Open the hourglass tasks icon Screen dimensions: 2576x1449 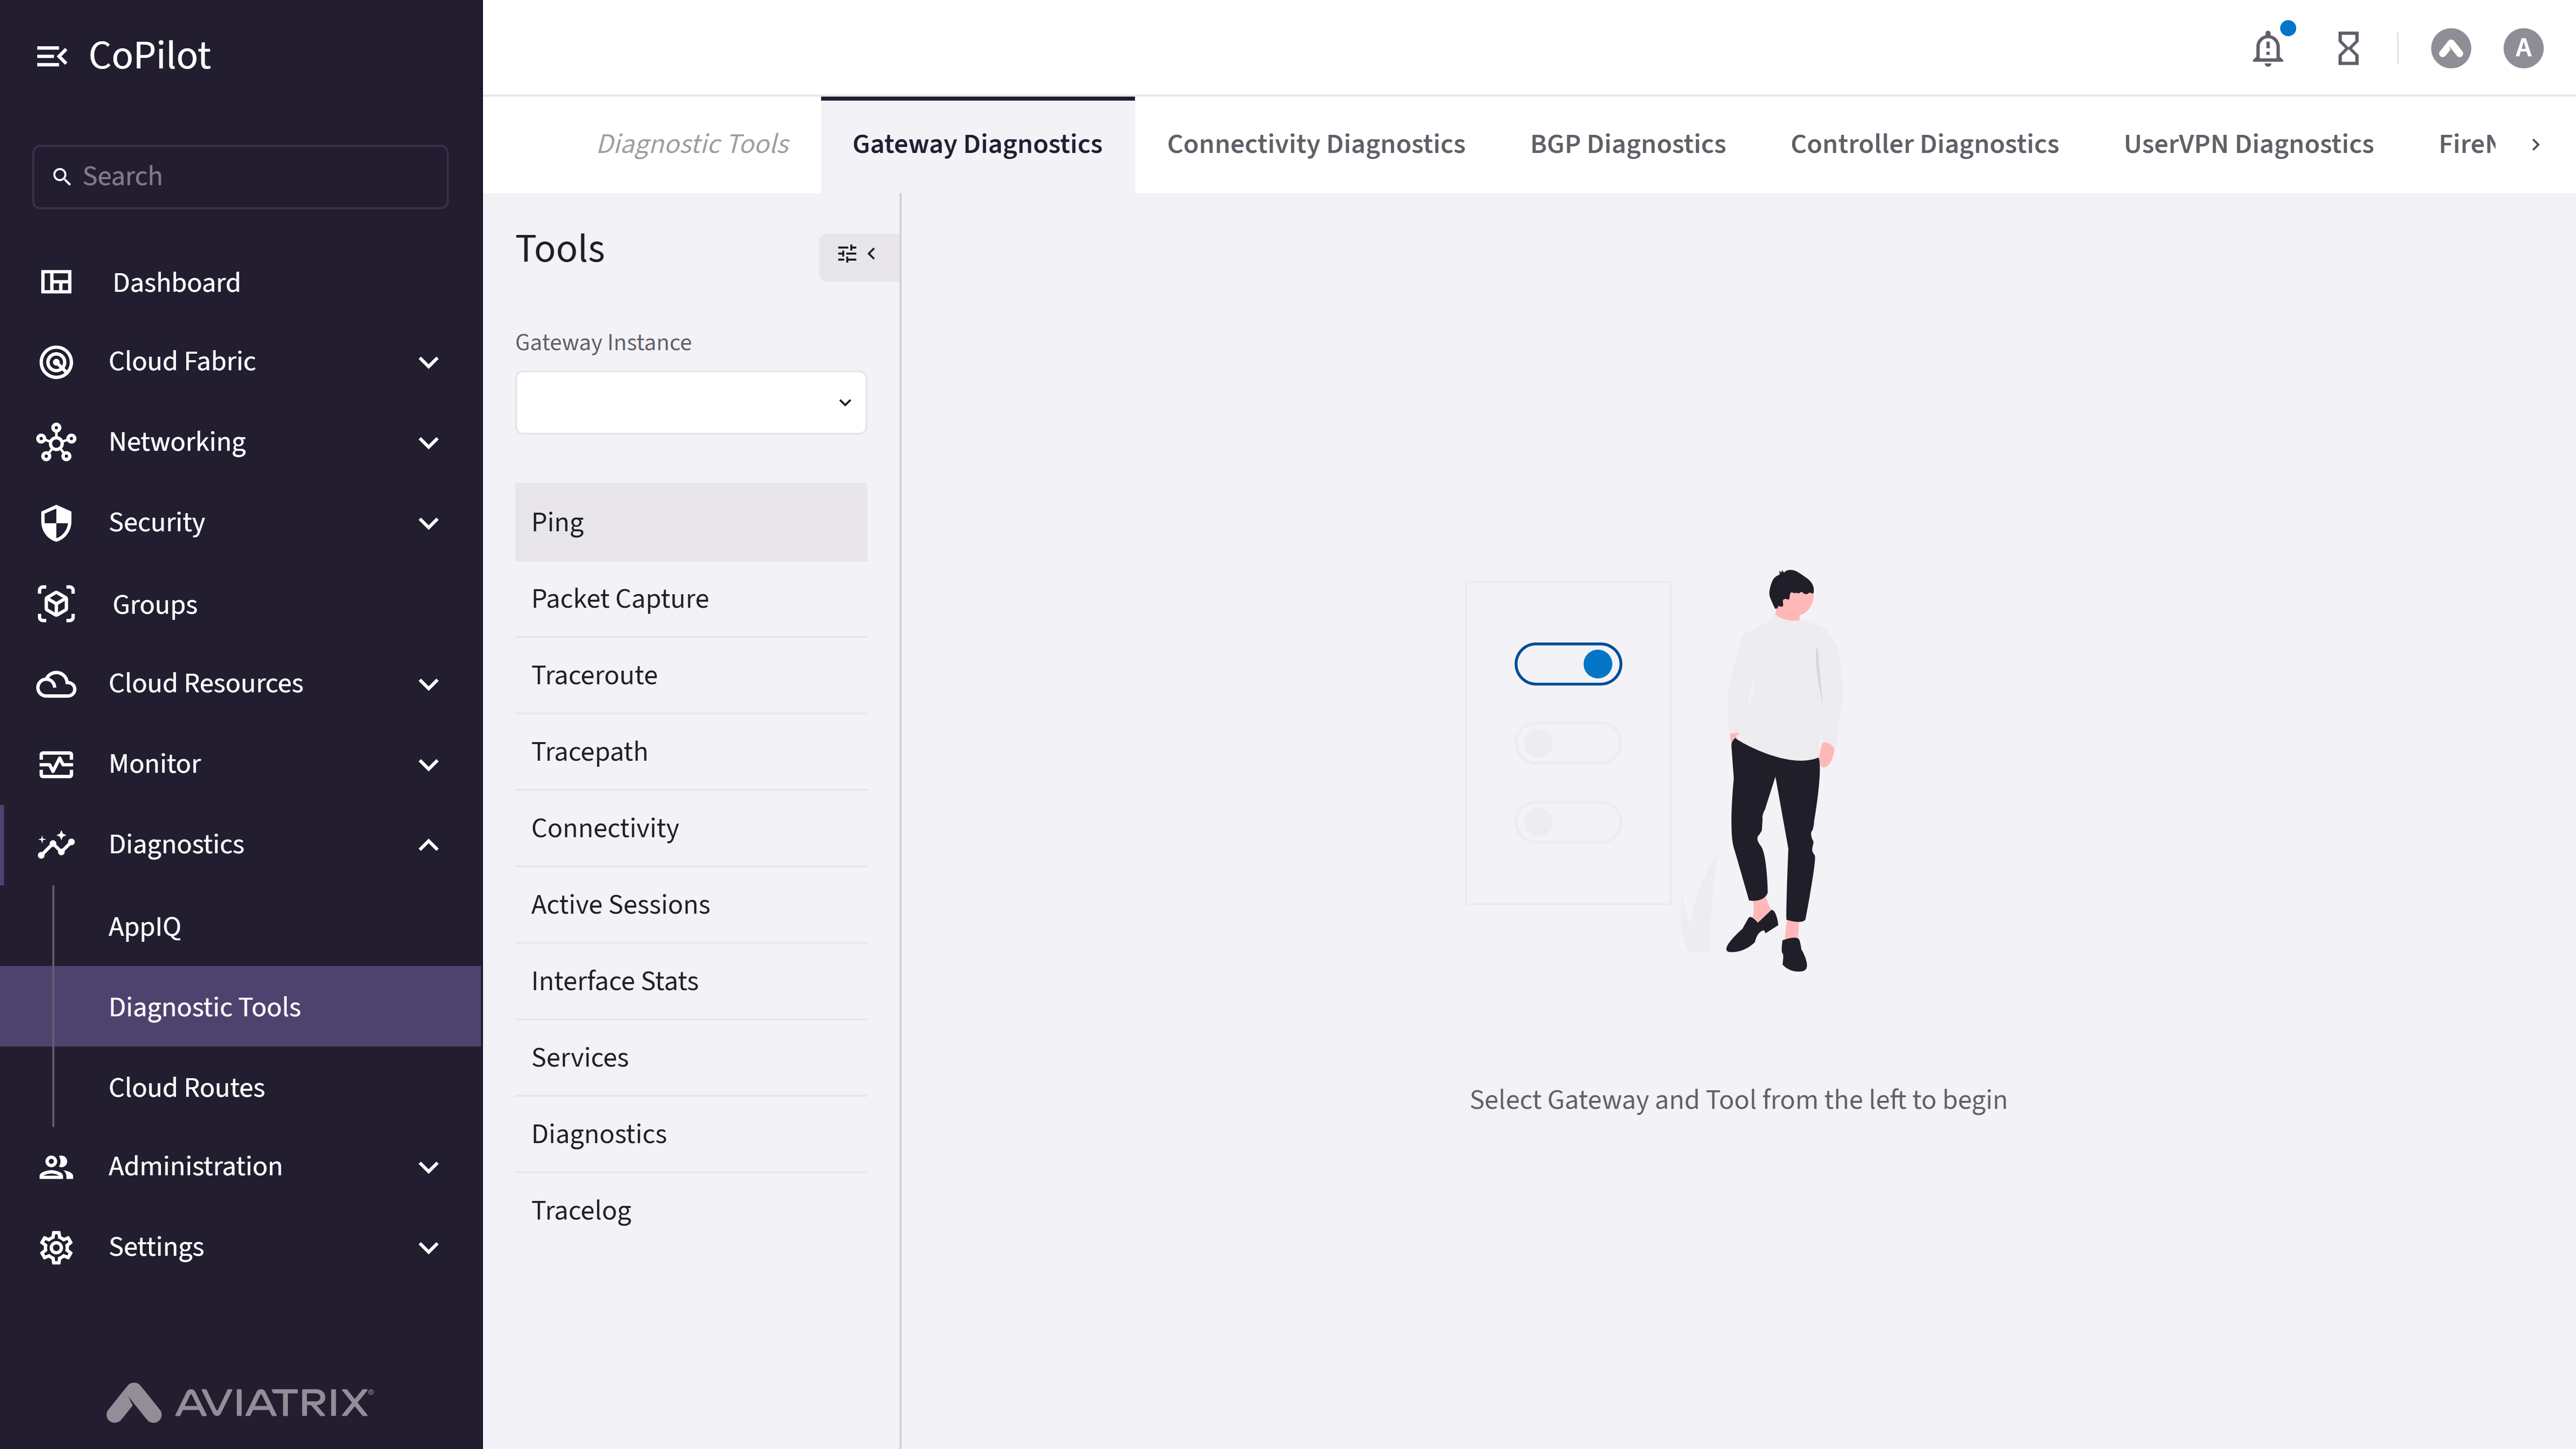point(2348,48)
